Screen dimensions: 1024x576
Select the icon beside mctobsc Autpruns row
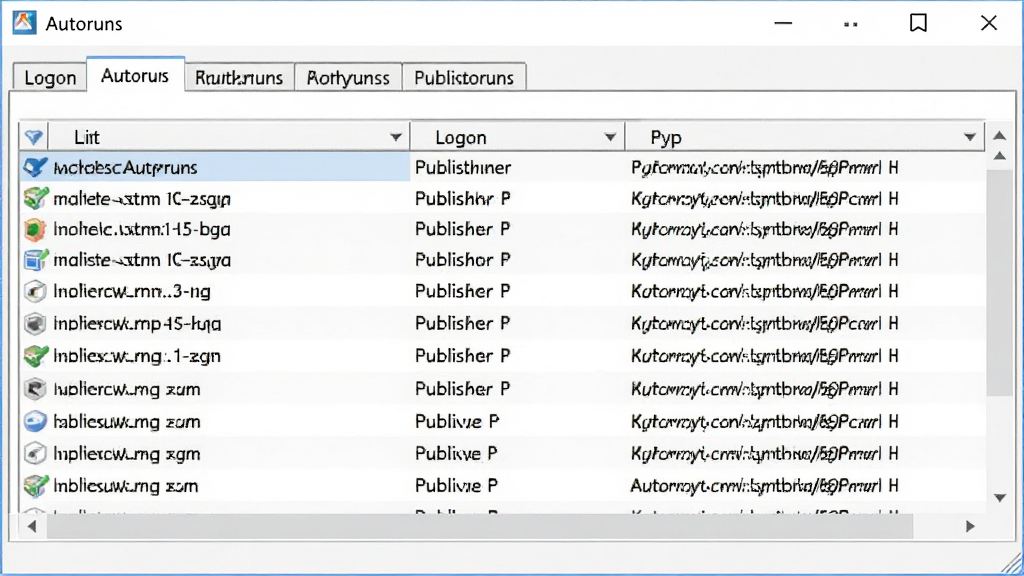tap(35, 168)
